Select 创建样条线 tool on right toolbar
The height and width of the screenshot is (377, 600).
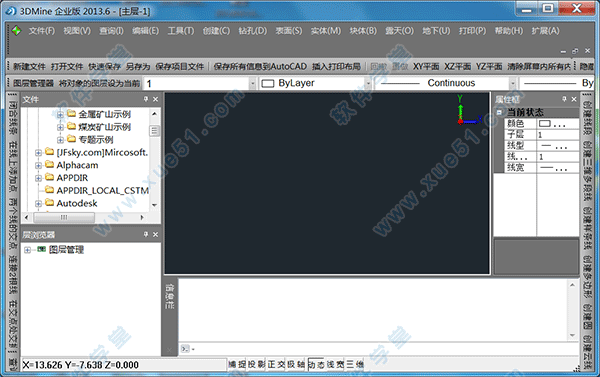[x=587, y=228]
